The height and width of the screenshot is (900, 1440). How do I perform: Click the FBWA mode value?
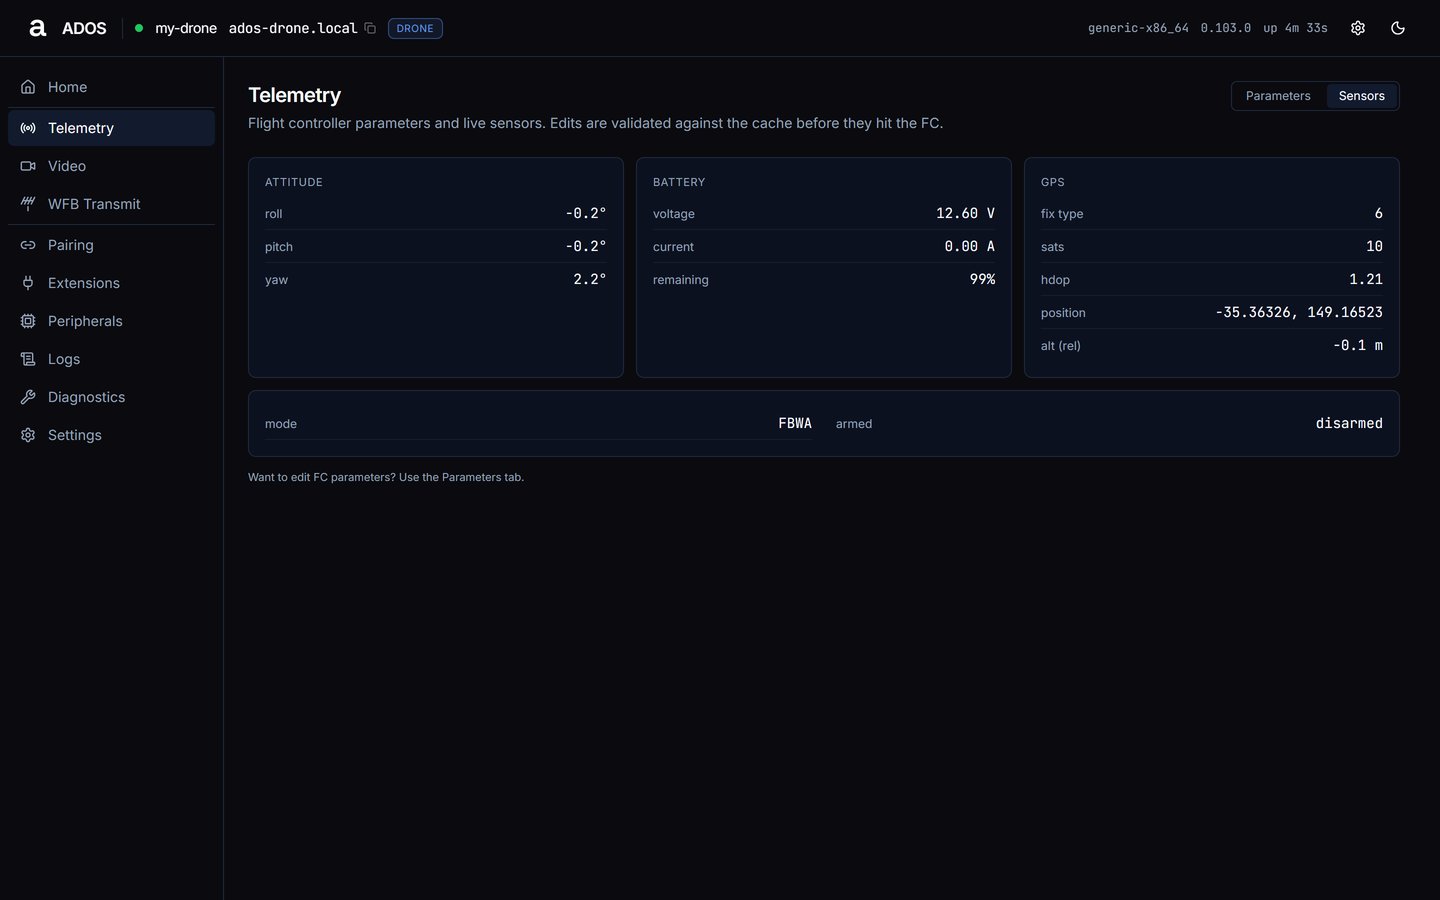795,423
